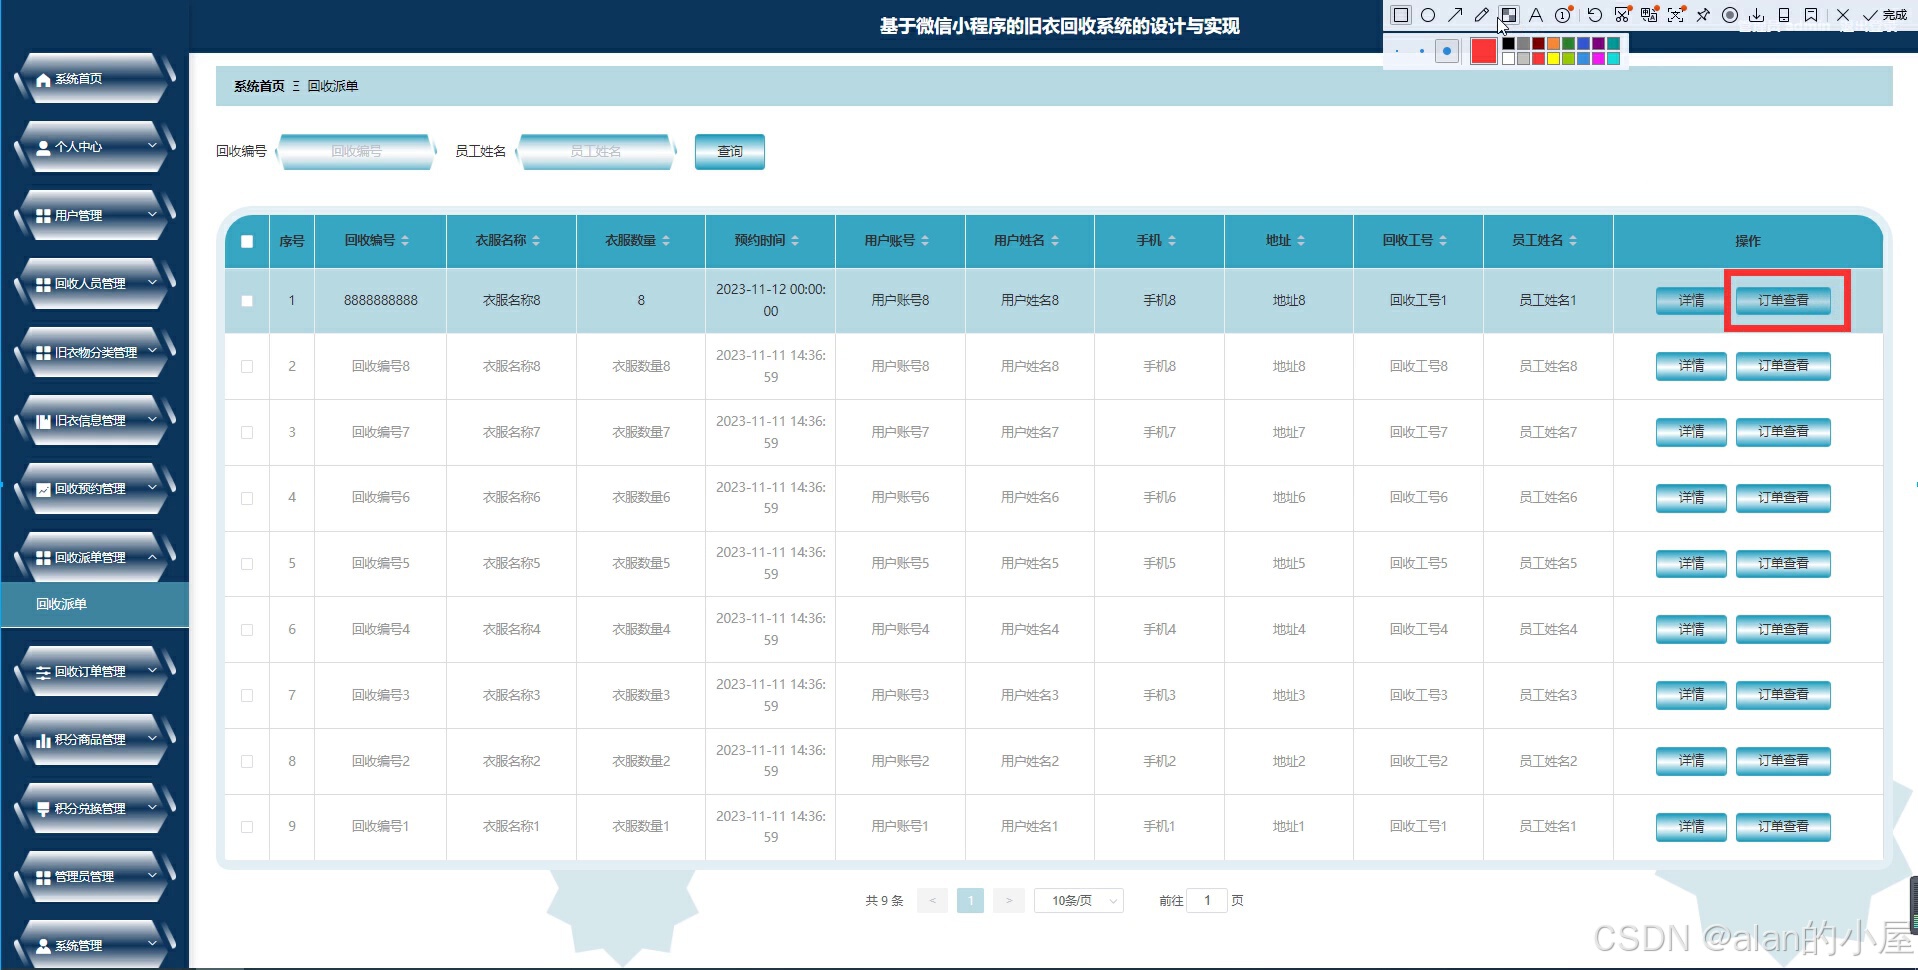Image resolution: width=1918 pixels, height=970 pixels.
Task: Expand 回收预约管理 sidebar chevron
Action: 152,488
